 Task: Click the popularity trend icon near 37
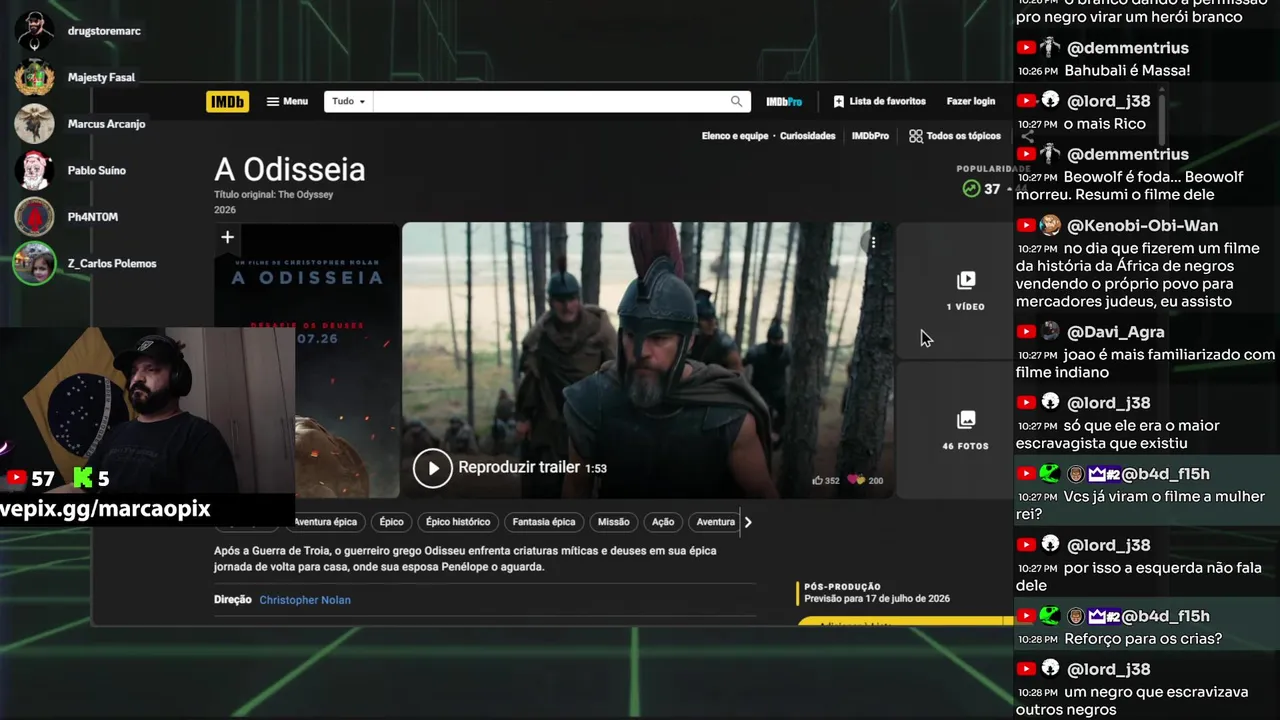[x=971, y=189]
